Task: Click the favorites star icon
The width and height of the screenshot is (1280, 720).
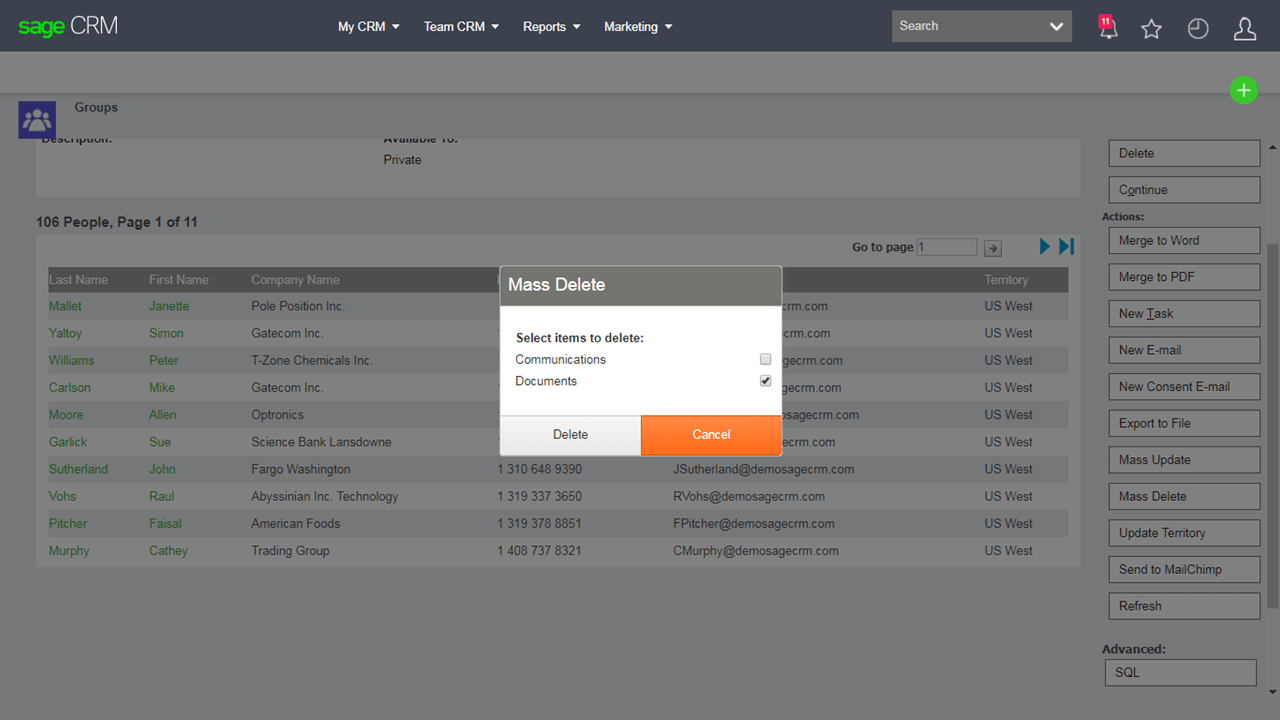Action: (x=1151, y=29)
